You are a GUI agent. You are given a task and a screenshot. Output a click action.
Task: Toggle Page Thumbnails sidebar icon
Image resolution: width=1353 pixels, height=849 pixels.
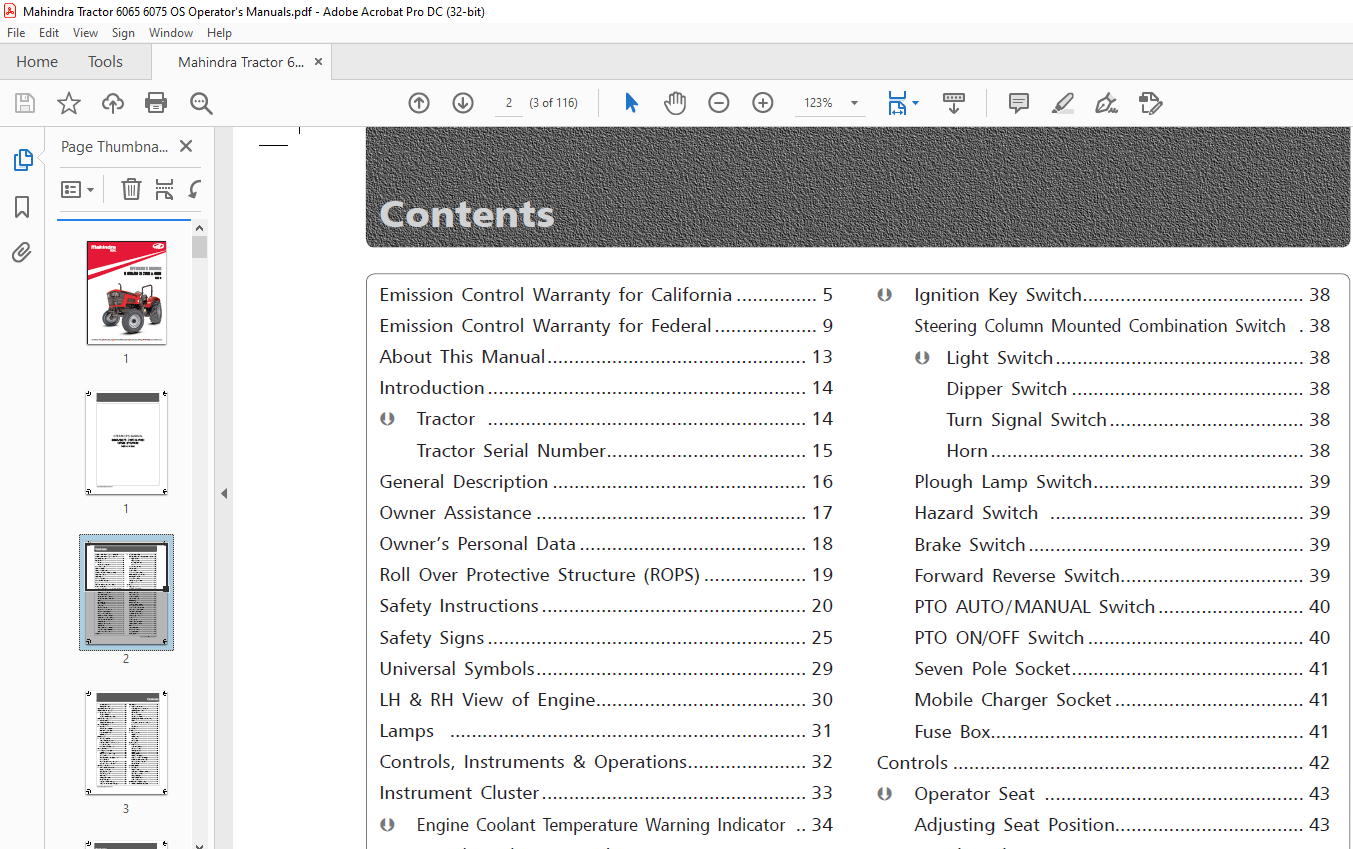(22, 160)
